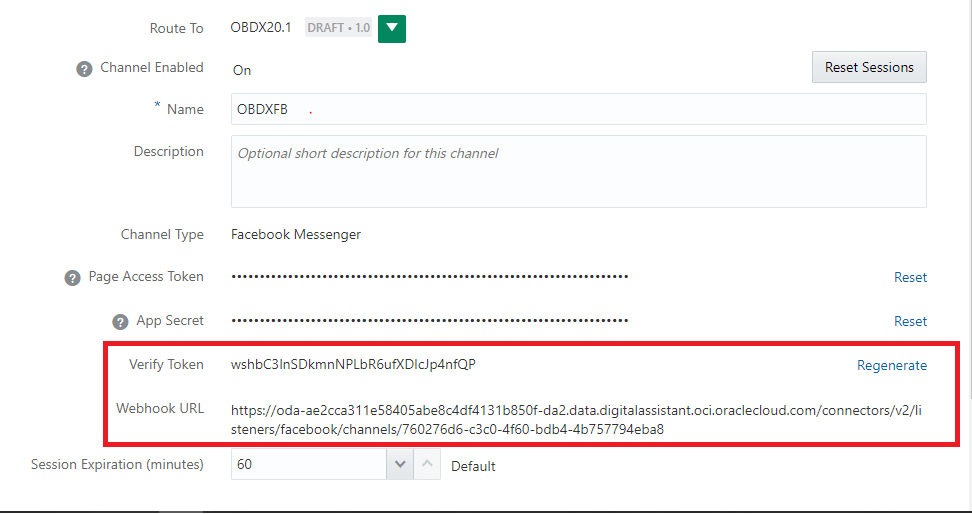Image resolution: width=972 pixels, height=514 pixels.
Task: Click the masked App Secret value
Action: (430, 321)
